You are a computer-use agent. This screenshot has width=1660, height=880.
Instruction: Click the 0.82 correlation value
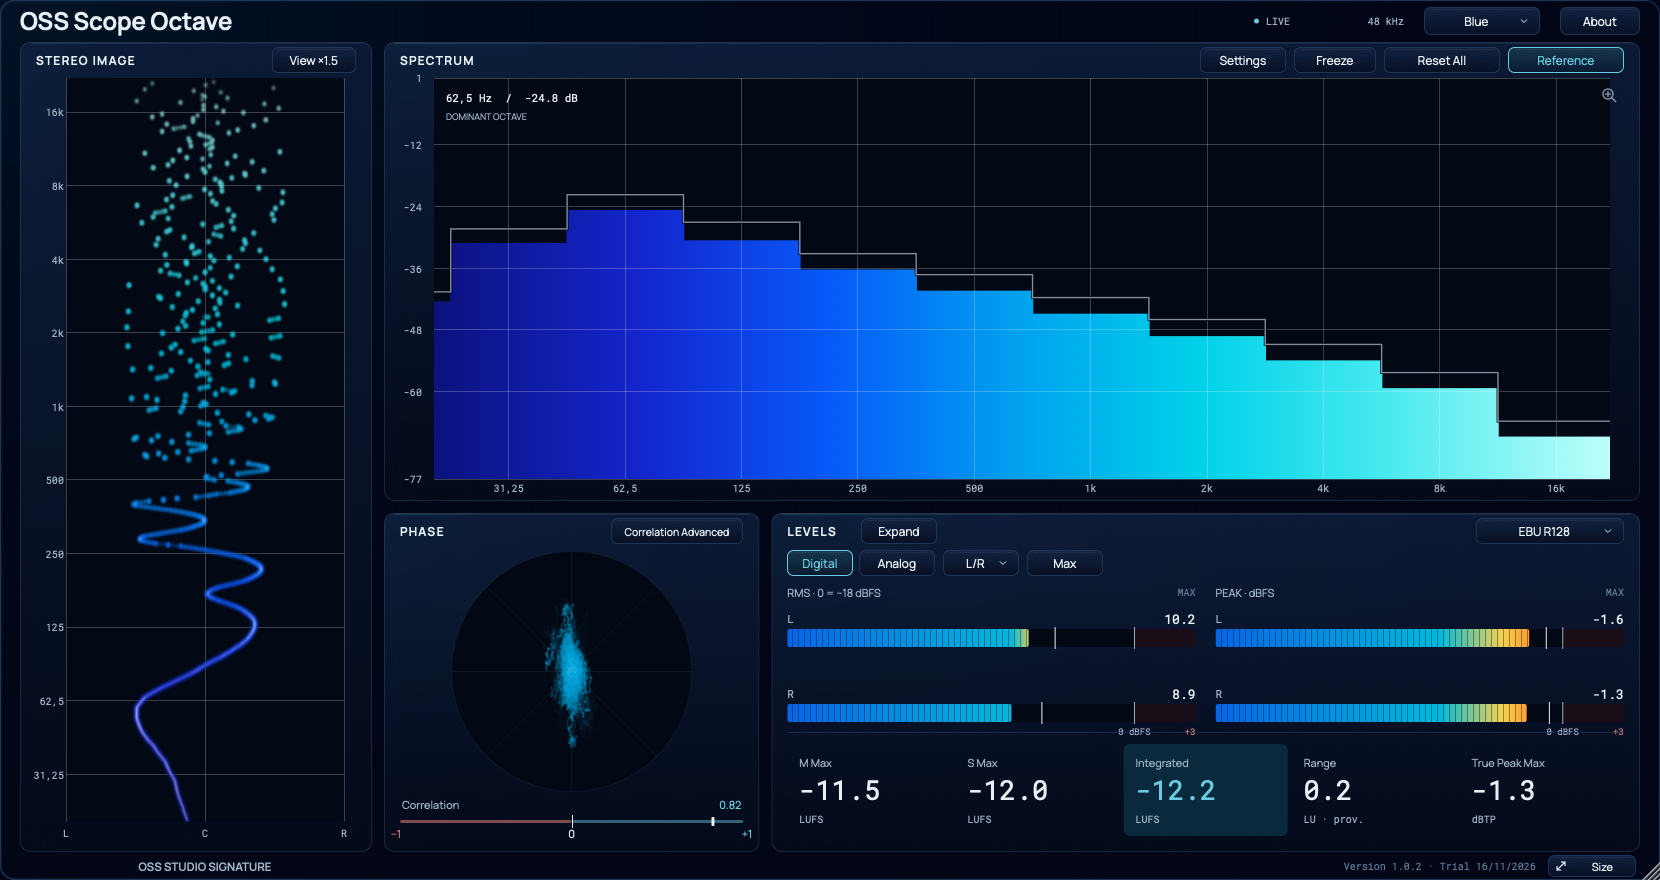(730, 805)
